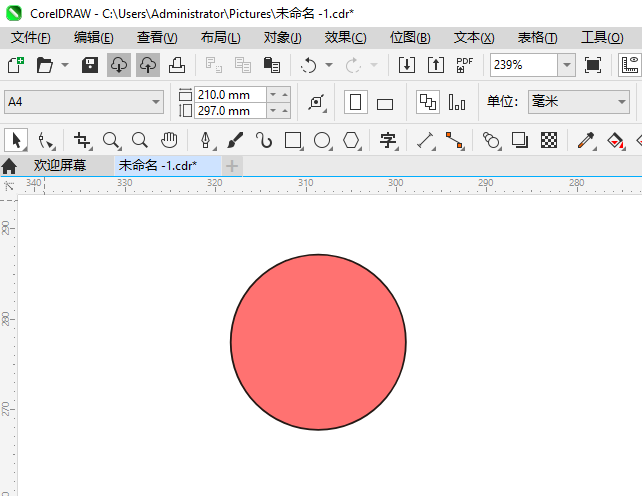This screenshot has width=642, height=496.
Task: Open the 位图(B) menu
Action: 410,38
